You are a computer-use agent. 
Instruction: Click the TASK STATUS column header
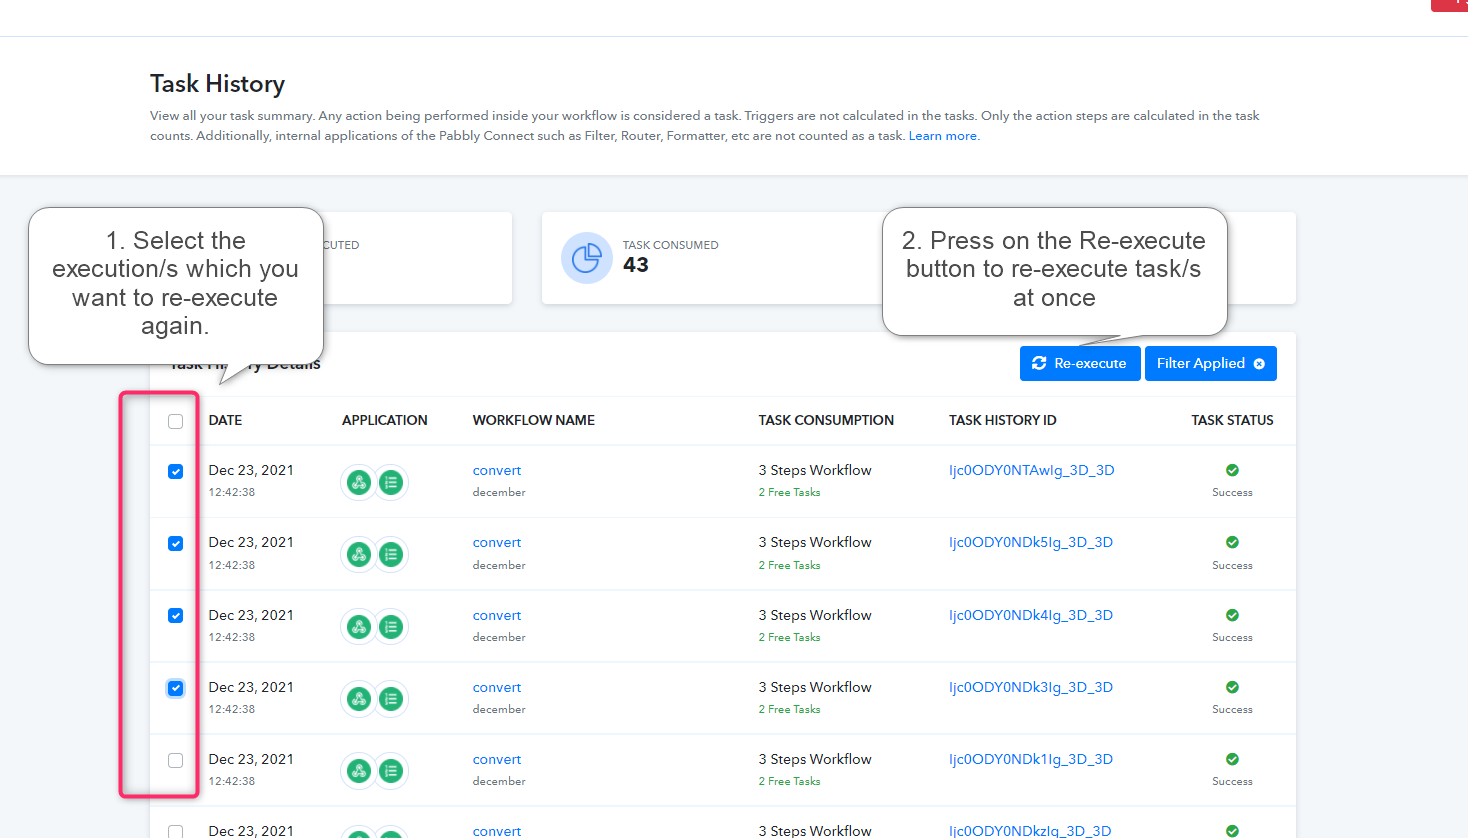coord(1232,420)
